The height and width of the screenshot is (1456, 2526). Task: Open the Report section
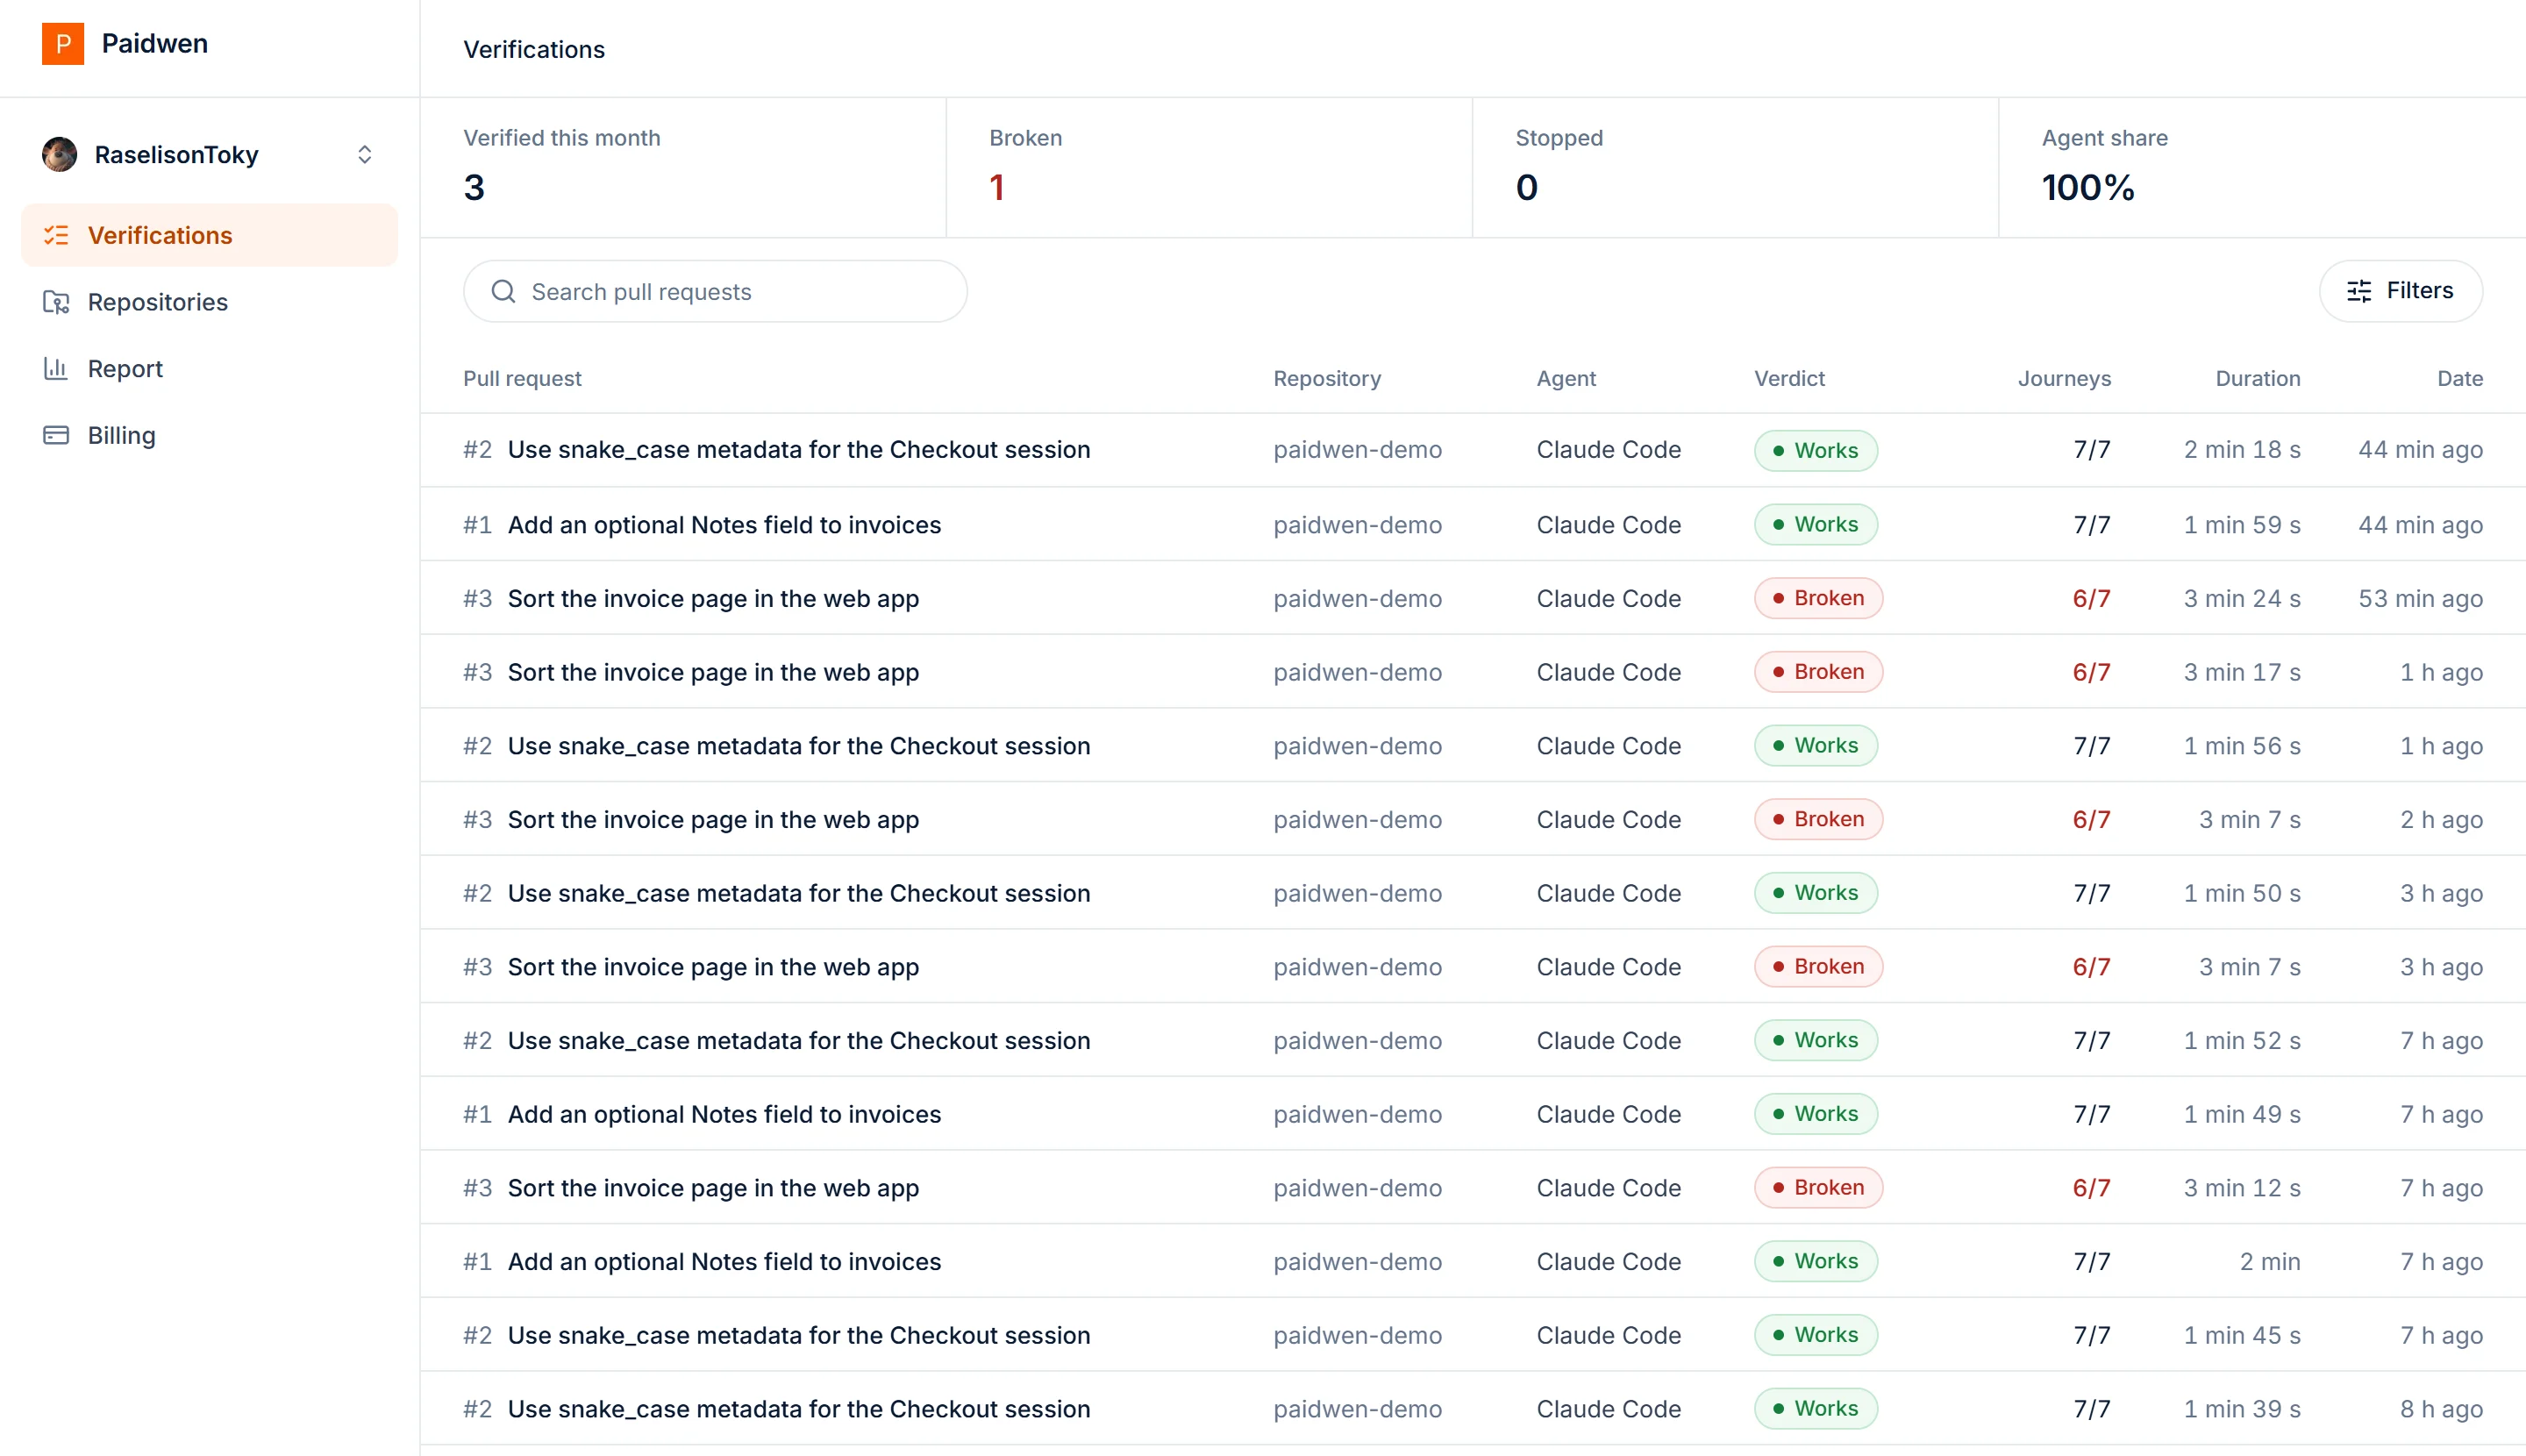(210, 369)
